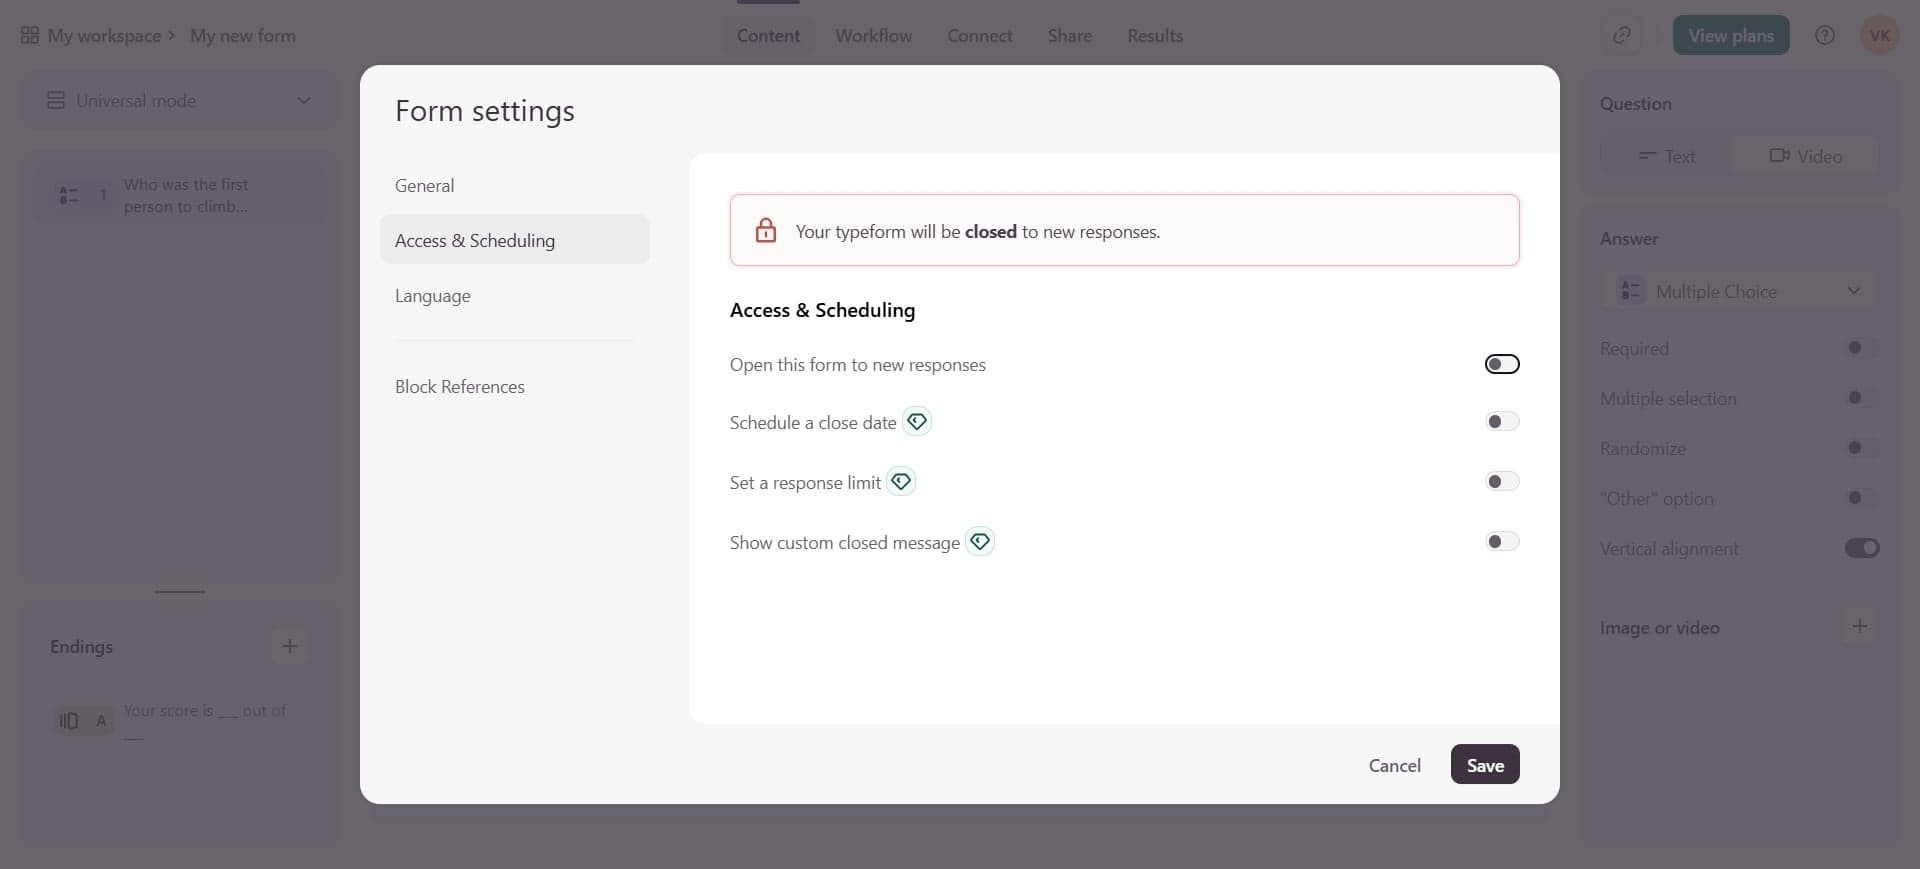
Task: Click premium diamond icon beside Set a response limit
Action: click(901, 482)
